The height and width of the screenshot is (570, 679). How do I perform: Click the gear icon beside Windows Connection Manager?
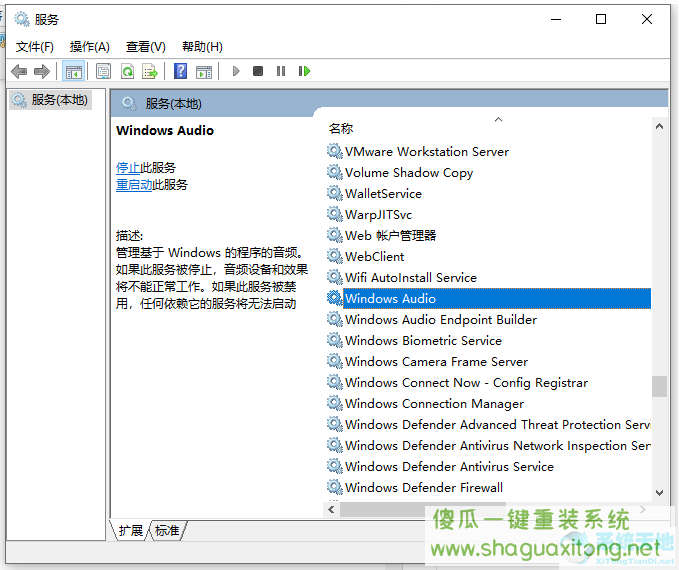[334, 403]
